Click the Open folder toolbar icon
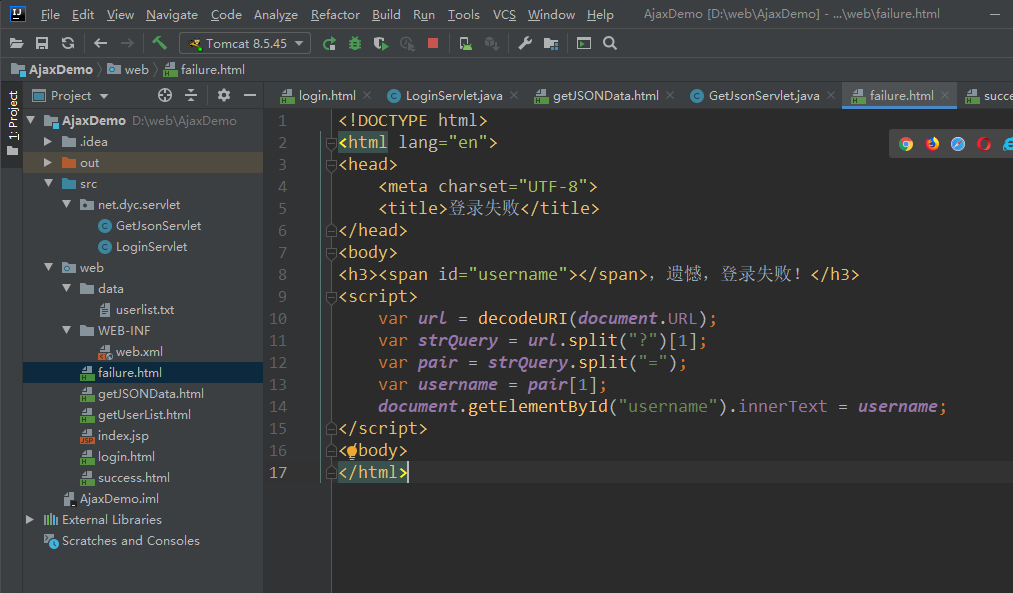The image size is (1013, 593). 17,43
